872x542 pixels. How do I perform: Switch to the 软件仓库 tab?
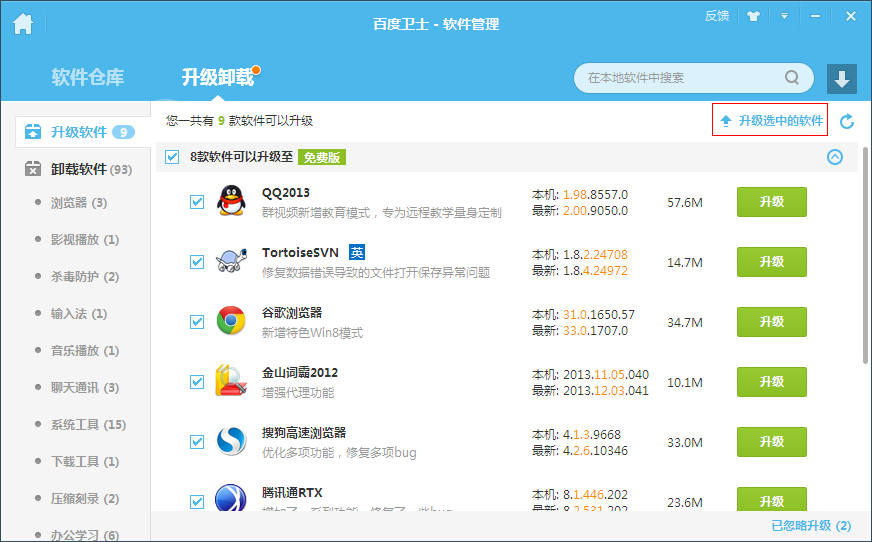point(88,77)
